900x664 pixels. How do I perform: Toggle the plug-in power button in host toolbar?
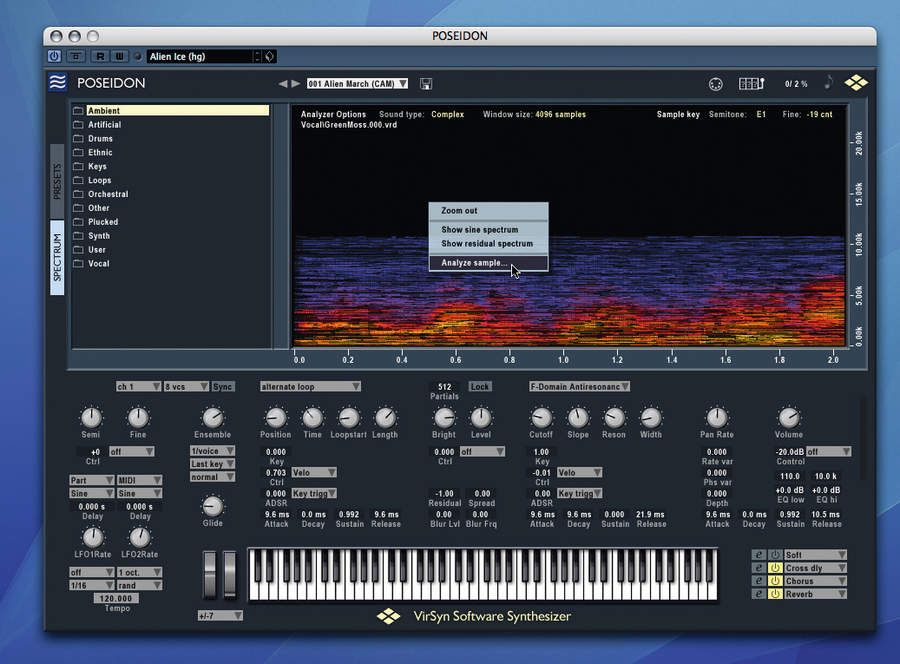pyautogui.click(x=54, y=56)
